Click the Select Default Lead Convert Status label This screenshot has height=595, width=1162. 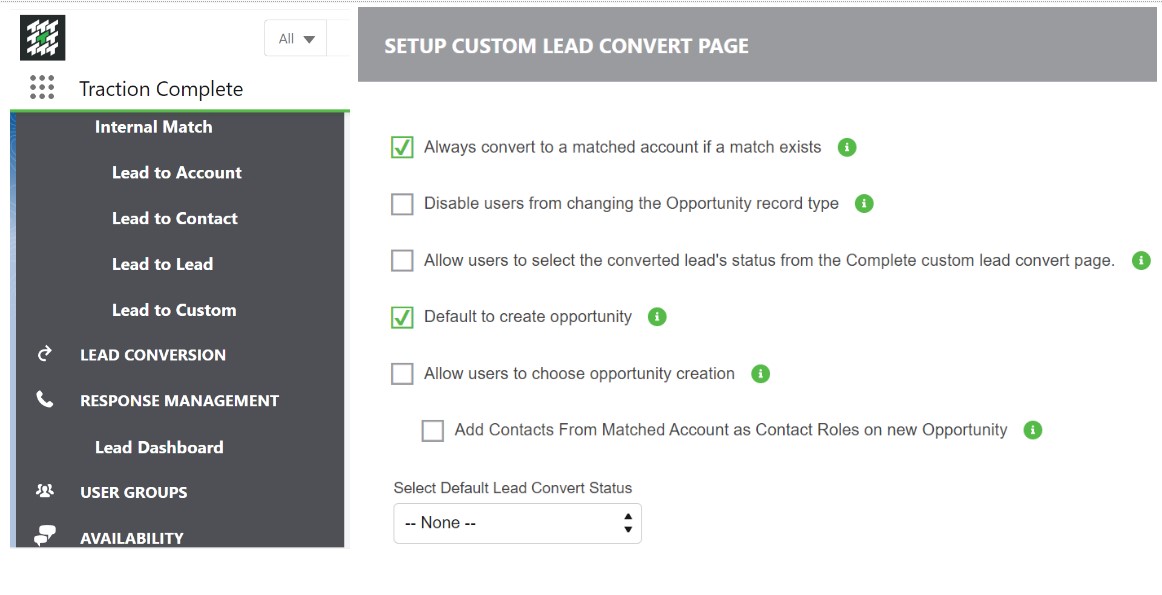click(x=513, y=488)
